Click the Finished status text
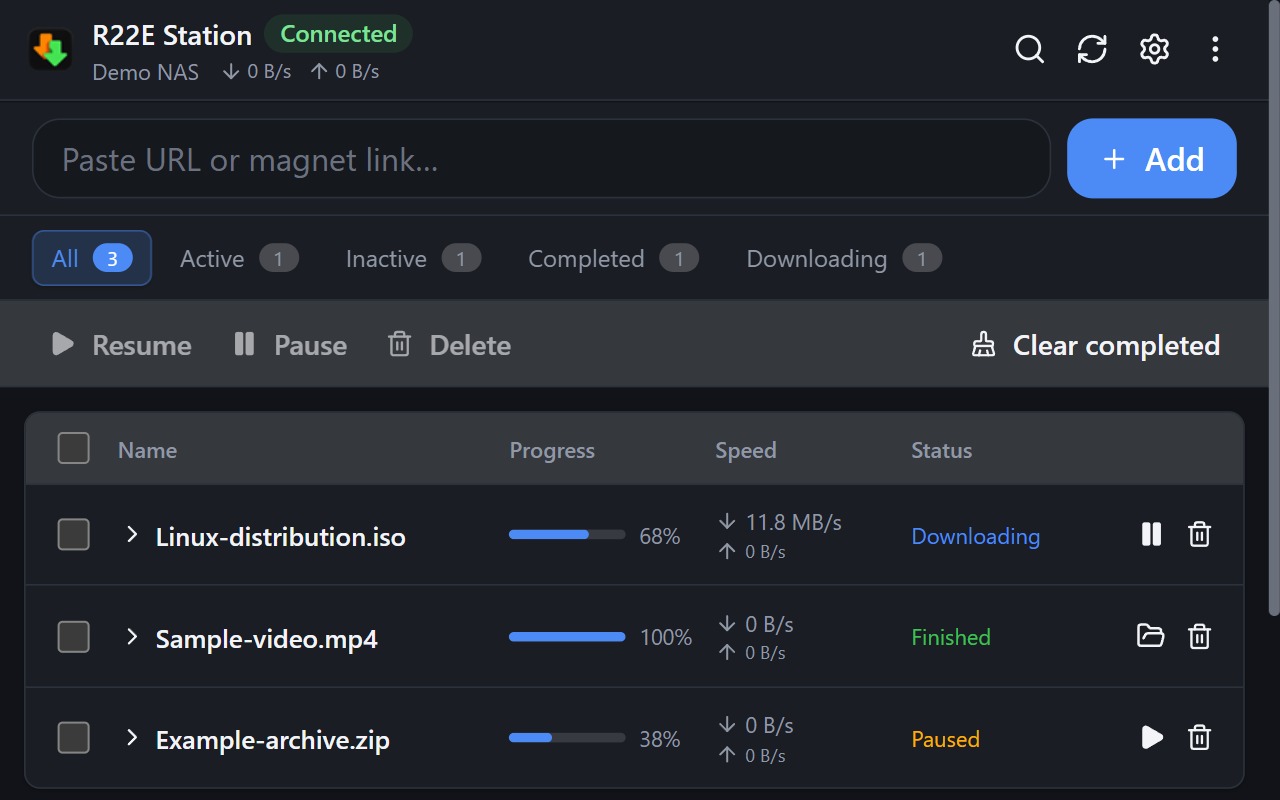This screenshot has width=1280, height=800. point(951,637)
